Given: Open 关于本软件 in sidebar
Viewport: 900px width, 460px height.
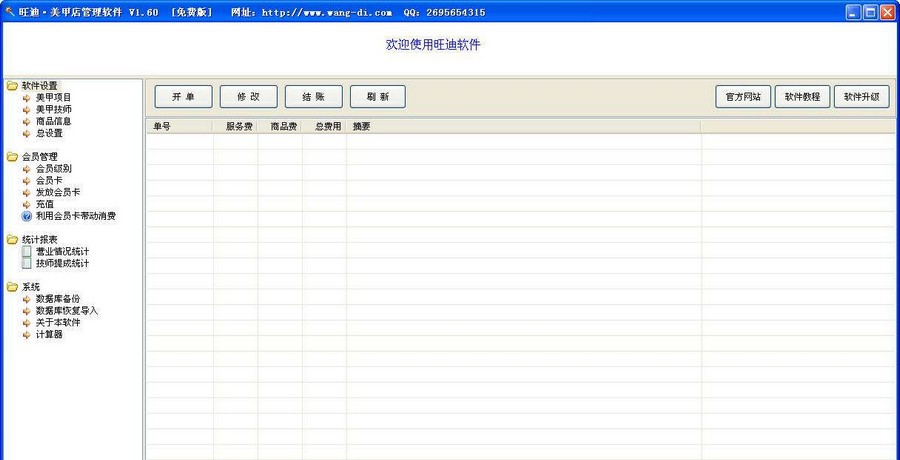Looking at the screenshot, I should (58, 323).
